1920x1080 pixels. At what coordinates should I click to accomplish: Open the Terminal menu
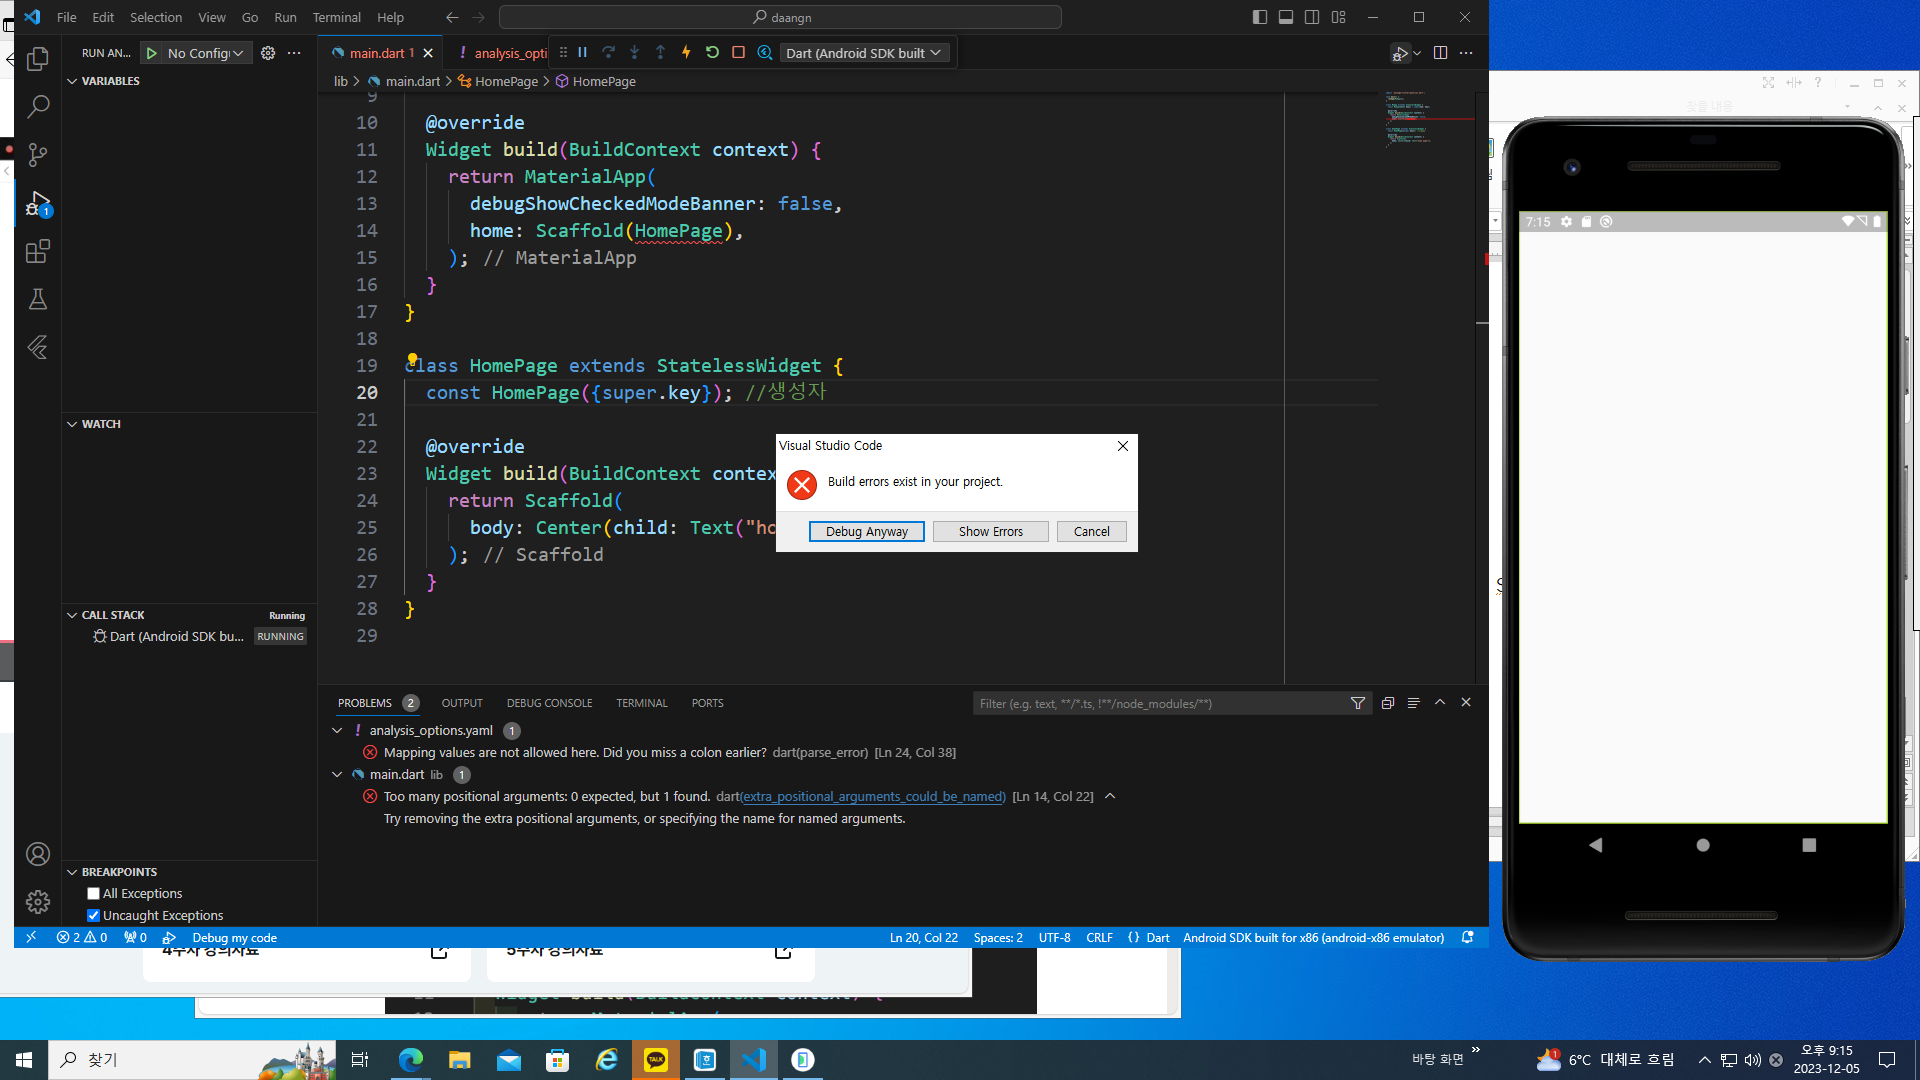[337, 17]
